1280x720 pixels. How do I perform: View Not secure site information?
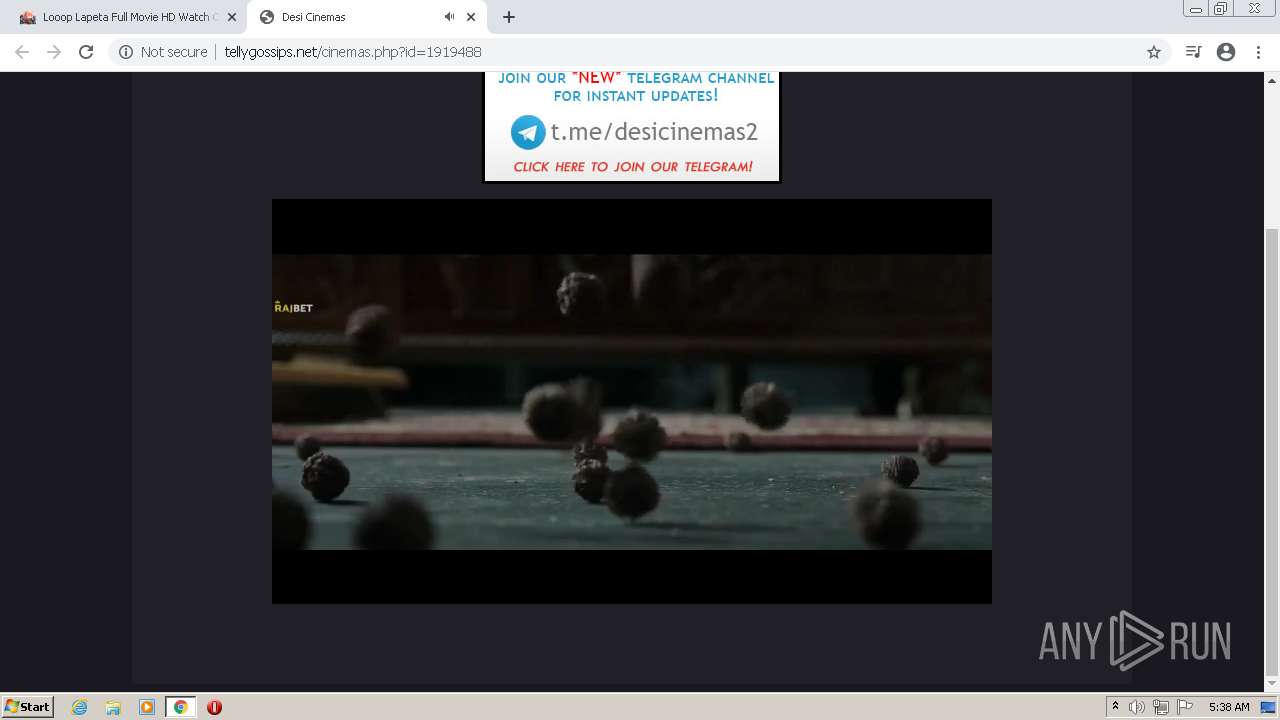(x=163, y=52)
